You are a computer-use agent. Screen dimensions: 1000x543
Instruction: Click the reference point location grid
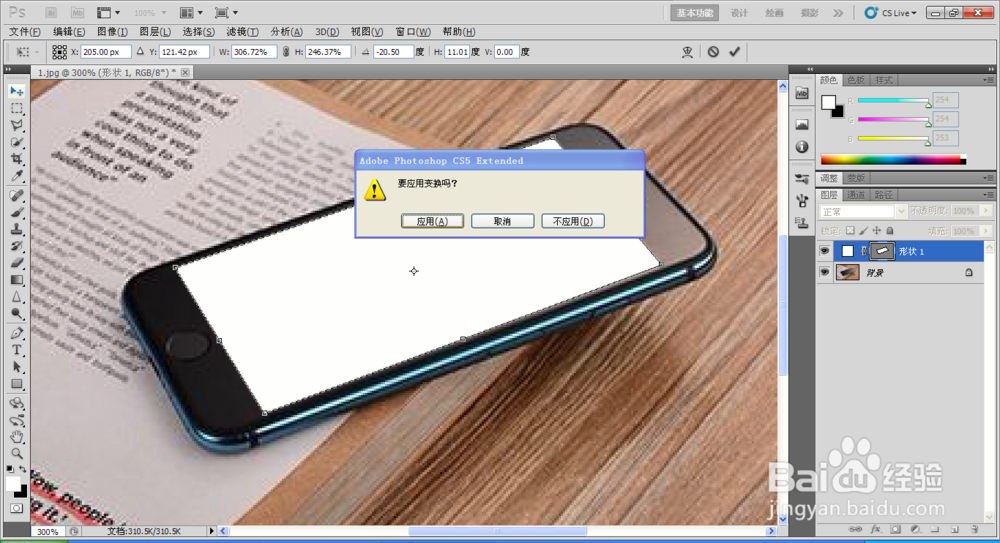coord(59,52)
